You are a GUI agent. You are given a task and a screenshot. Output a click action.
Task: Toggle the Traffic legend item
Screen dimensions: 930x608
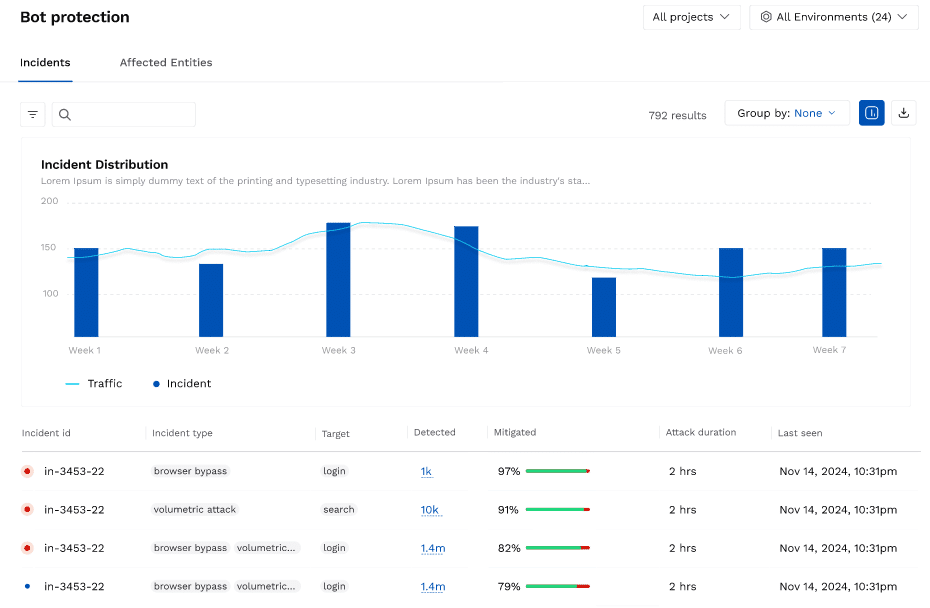[x=94, y=383]
